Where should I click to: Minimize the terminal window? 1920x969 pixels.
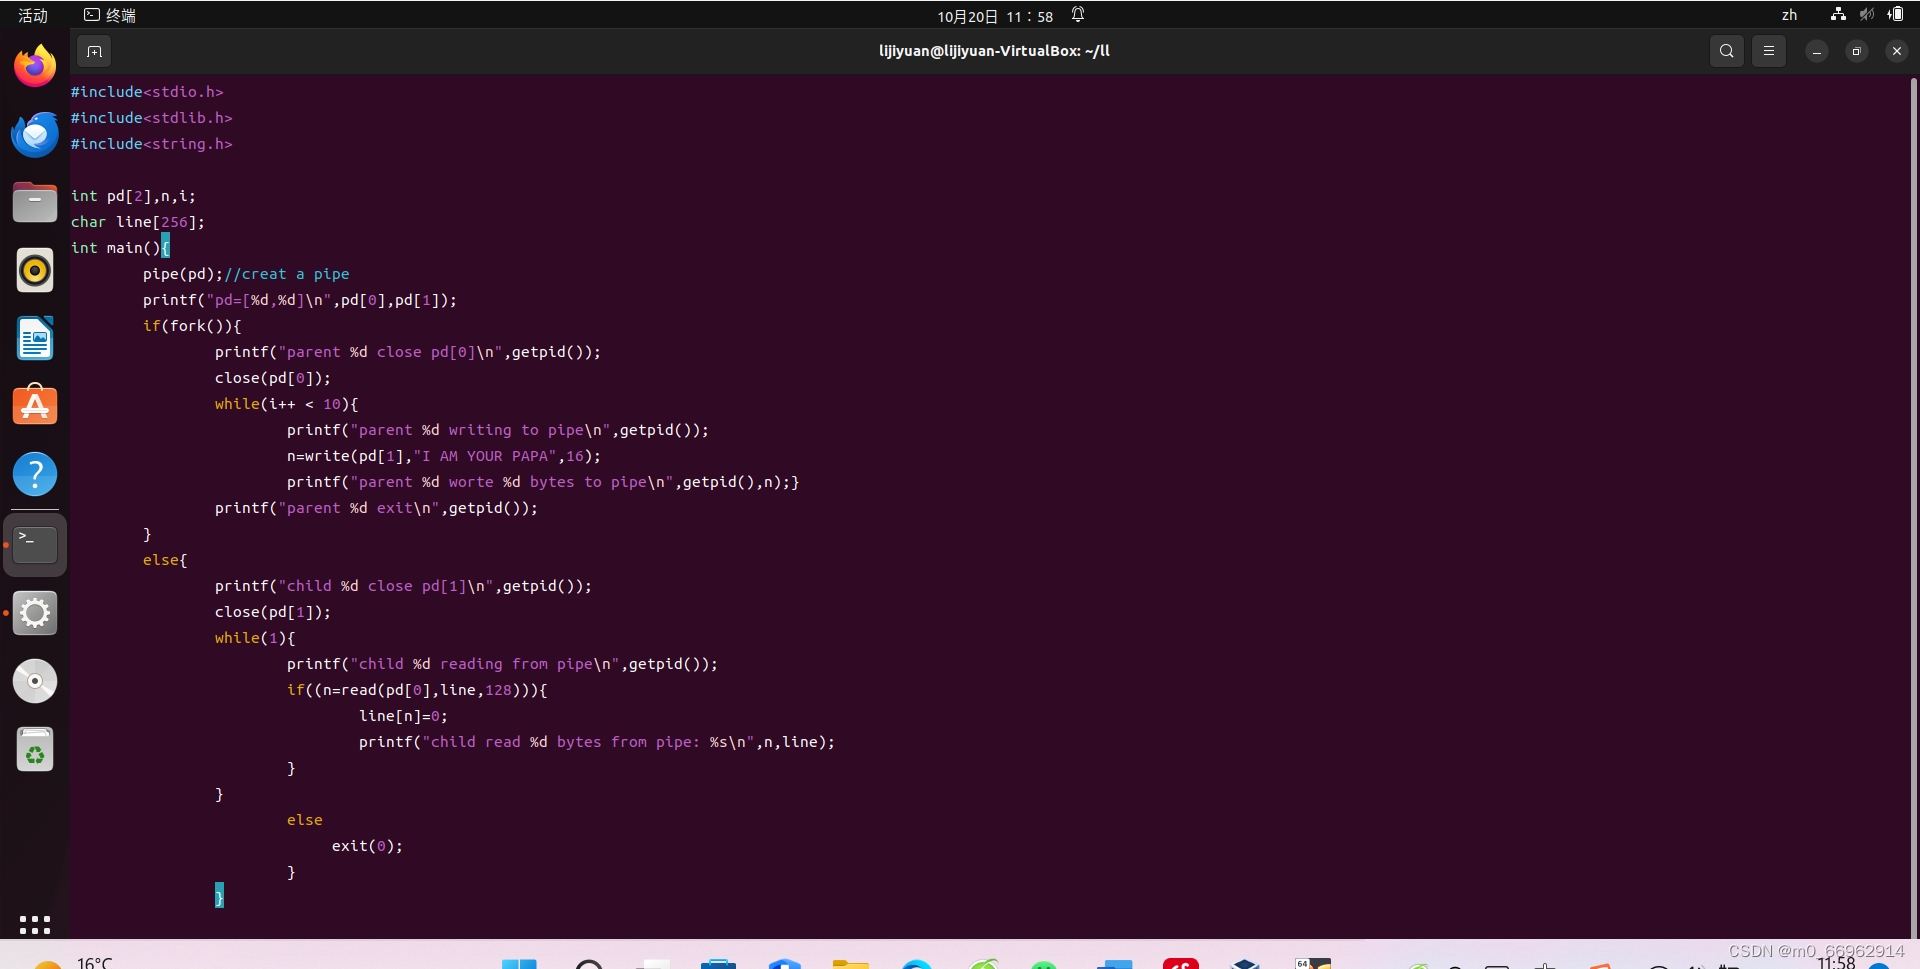1816,51
